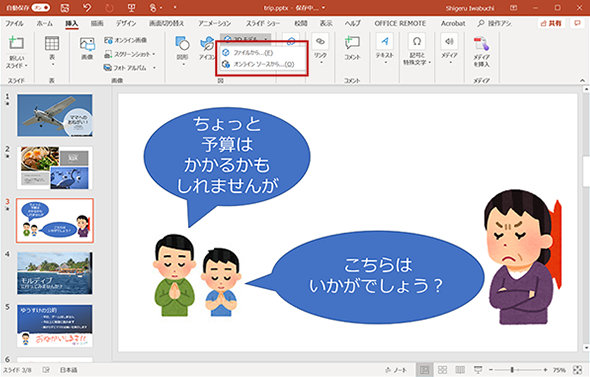
Task: Open the Quick Access Toolbar customize dropdown
Action: [x=175, y=8]
